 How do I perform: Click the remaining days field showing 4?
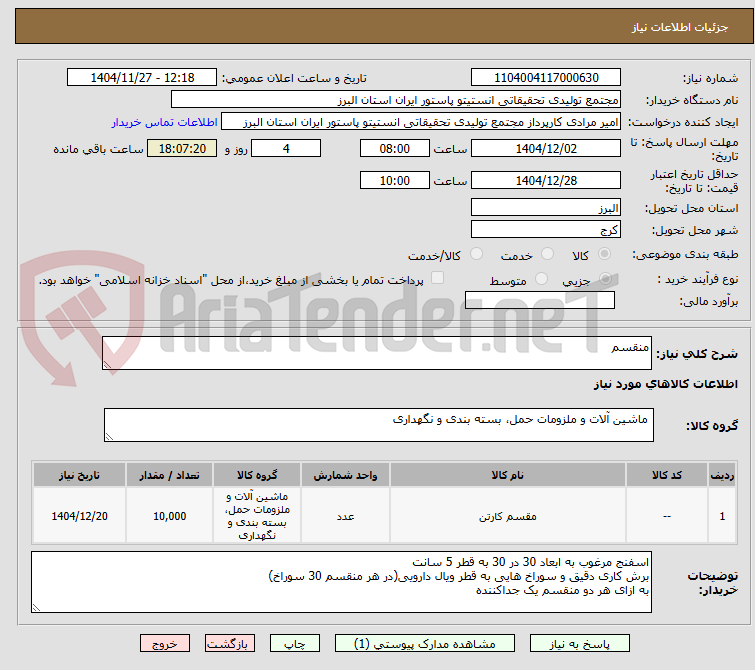286,148
